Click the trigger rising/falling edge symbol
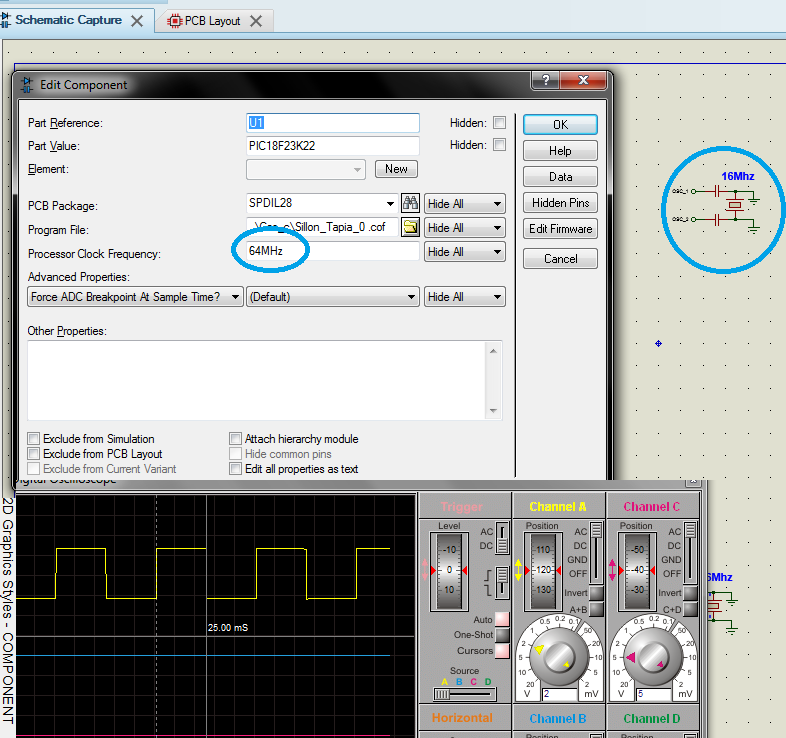This screenshot has width=786, height=738. point(487,582)
